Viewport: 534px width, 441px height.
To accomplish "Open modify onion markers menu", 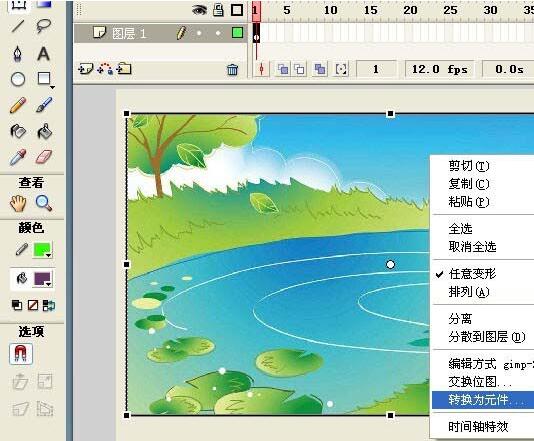I will click(341, 69).
